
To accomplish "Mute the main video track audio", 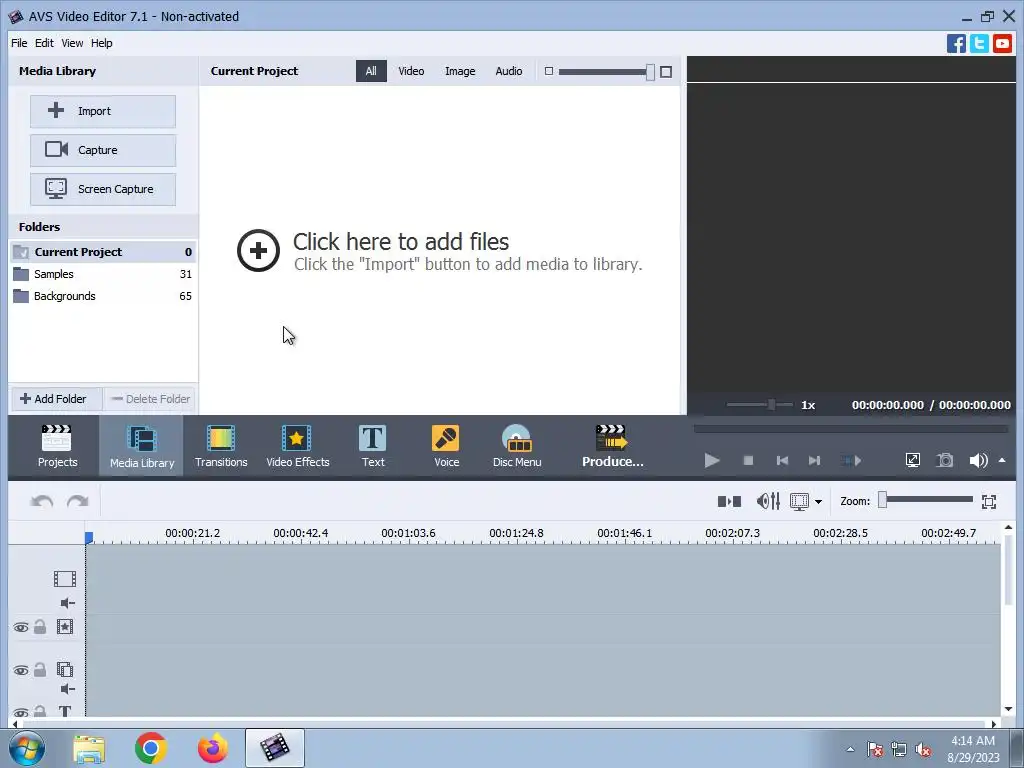I will [67, 603].
